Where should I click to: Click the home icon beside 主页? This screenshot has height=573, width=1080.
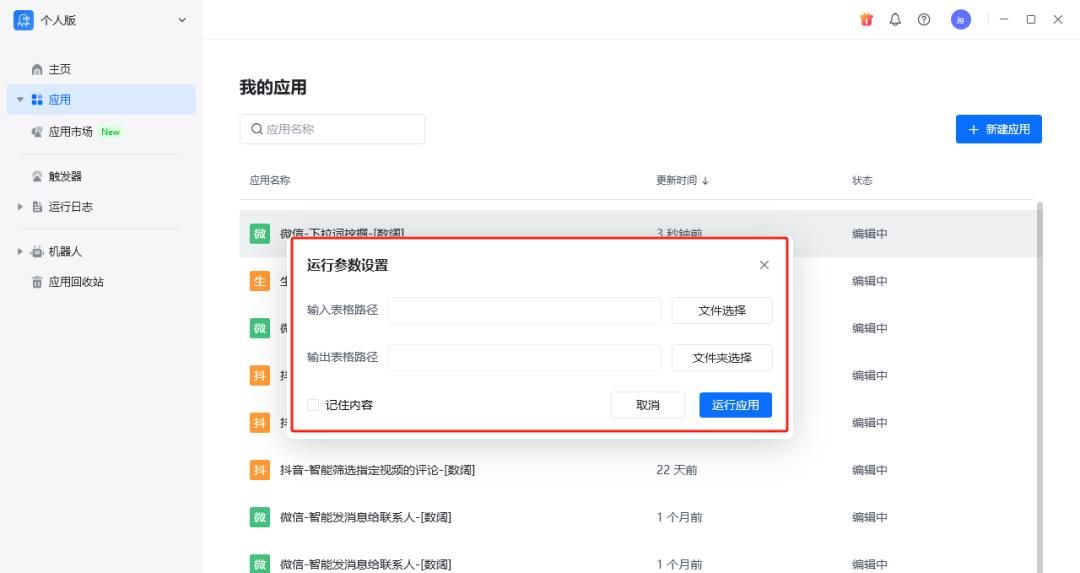coord(37,70)
